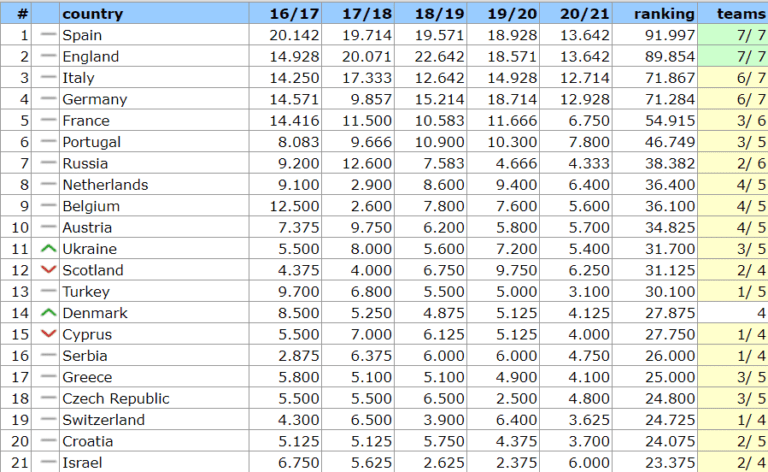Click the red down arrow beside Cyprus

[x=48, y=334]
